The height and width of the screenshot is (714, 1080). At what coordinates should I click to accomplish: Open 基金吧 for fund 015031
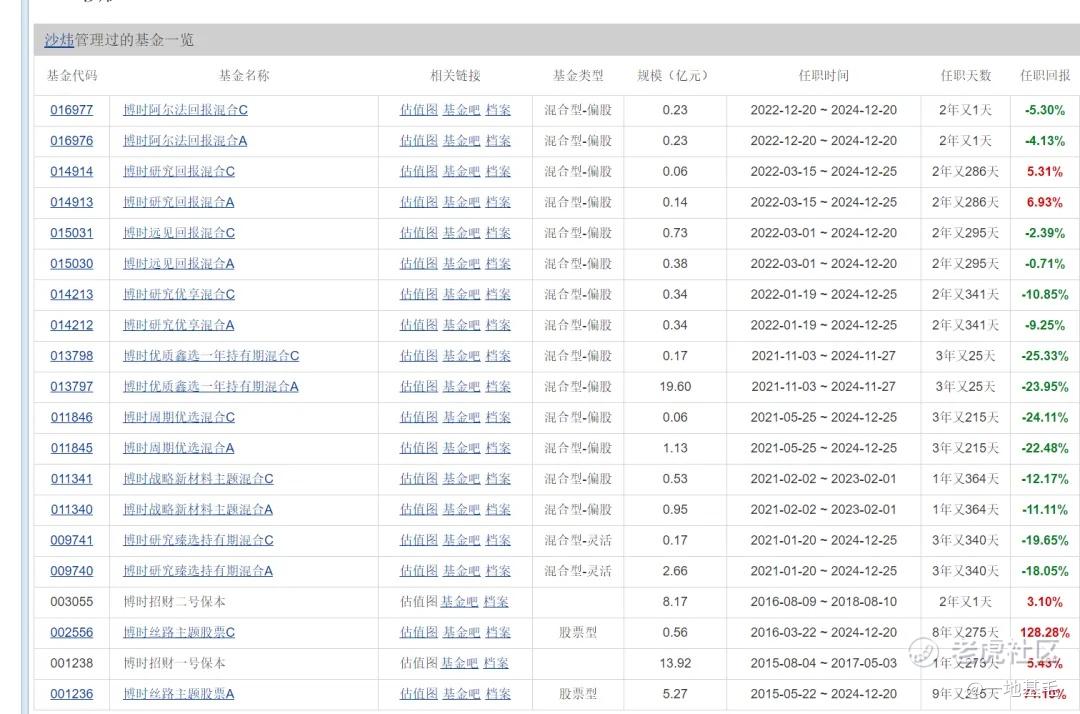coord(461,233)
